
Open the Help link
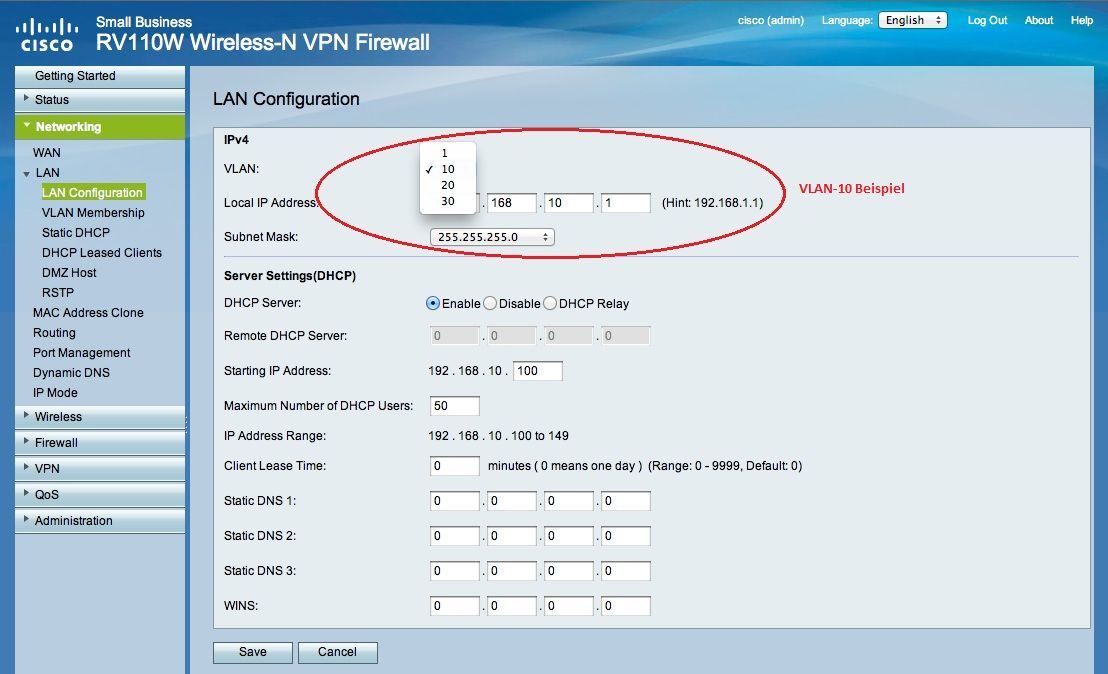click(1081, 20)
